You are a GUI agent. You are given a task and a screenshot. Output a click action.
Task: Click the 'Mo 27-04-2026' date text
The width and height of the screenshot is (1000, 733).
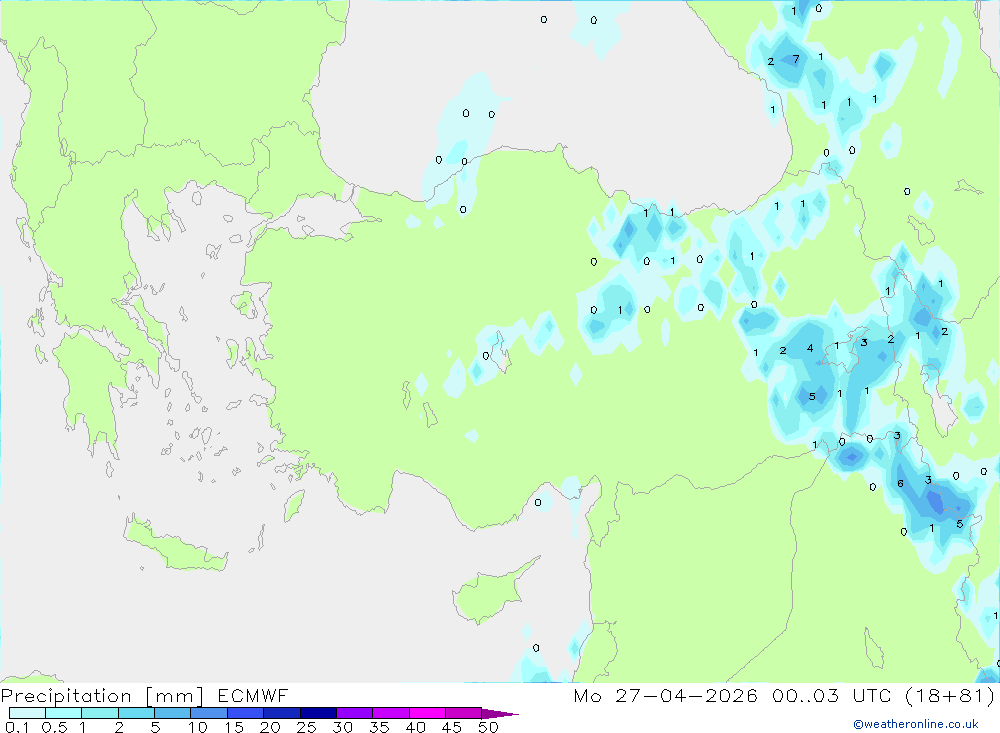(666, 695)
